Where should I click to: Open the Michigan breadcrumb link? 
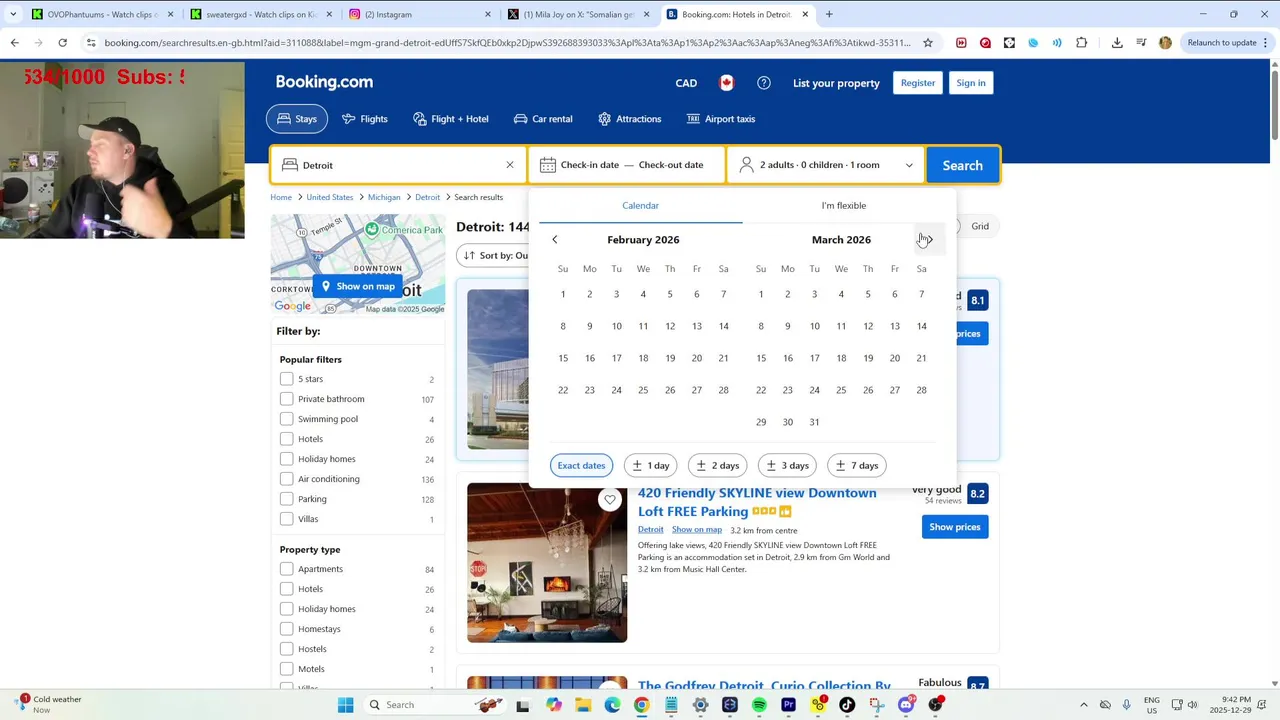click(x=384, y=197)
